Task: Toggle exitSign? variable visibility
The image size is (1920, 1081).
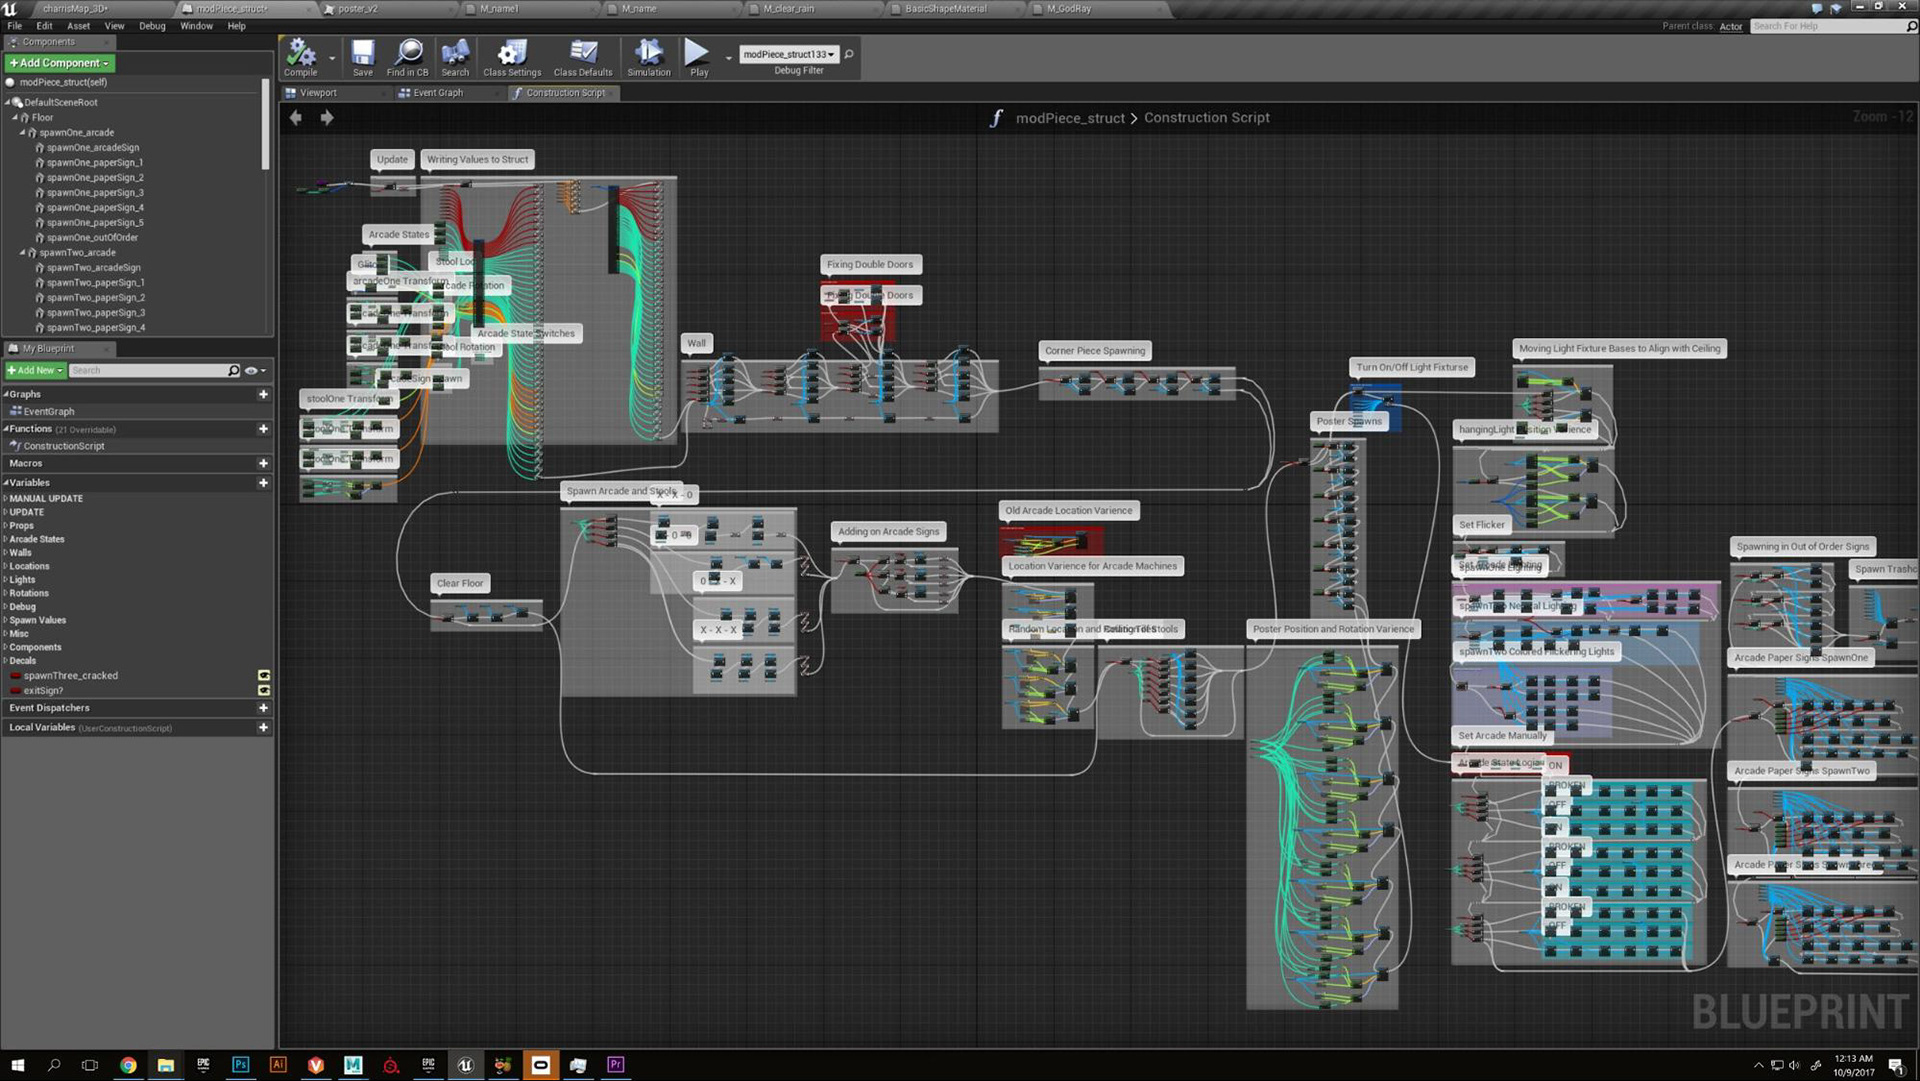Action: (264, 691)
